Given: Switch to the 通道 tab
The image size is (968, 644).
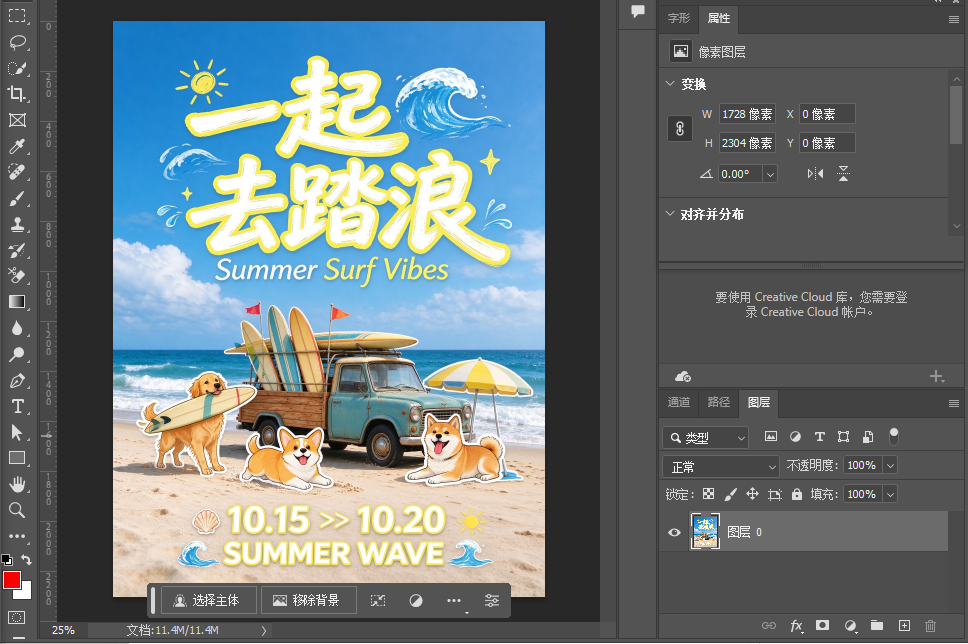Looking at the screenshot, I should (678, 403).
